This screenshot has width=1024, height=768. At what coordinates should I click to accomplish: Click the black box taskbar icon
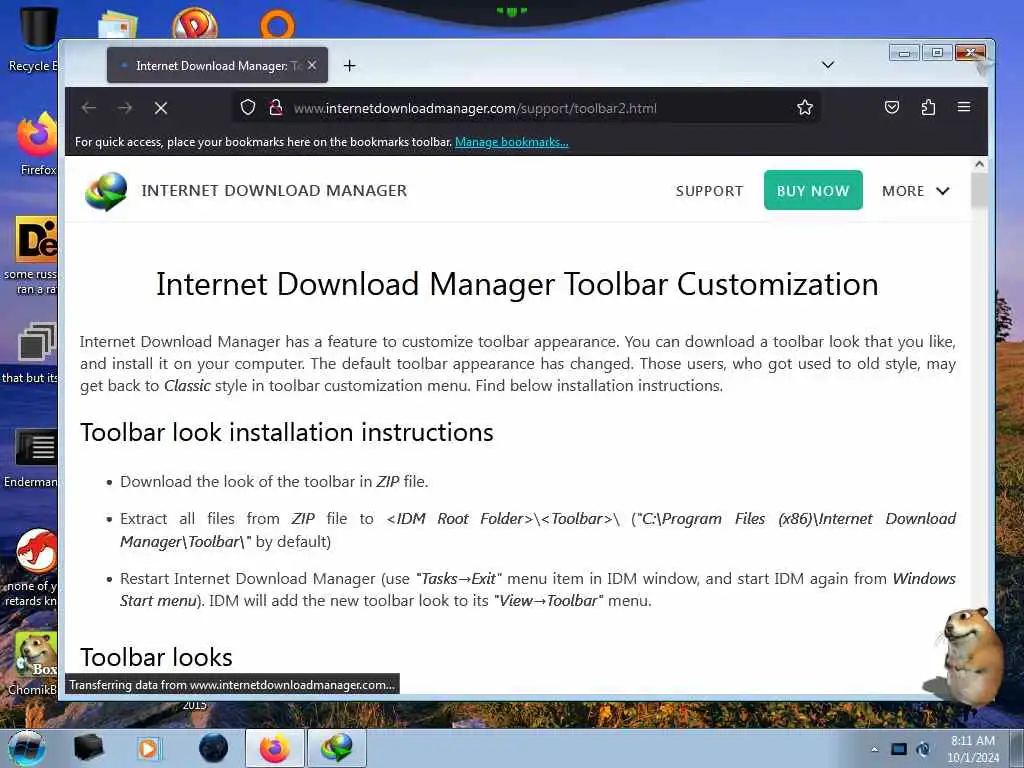[x=88, y=748]
